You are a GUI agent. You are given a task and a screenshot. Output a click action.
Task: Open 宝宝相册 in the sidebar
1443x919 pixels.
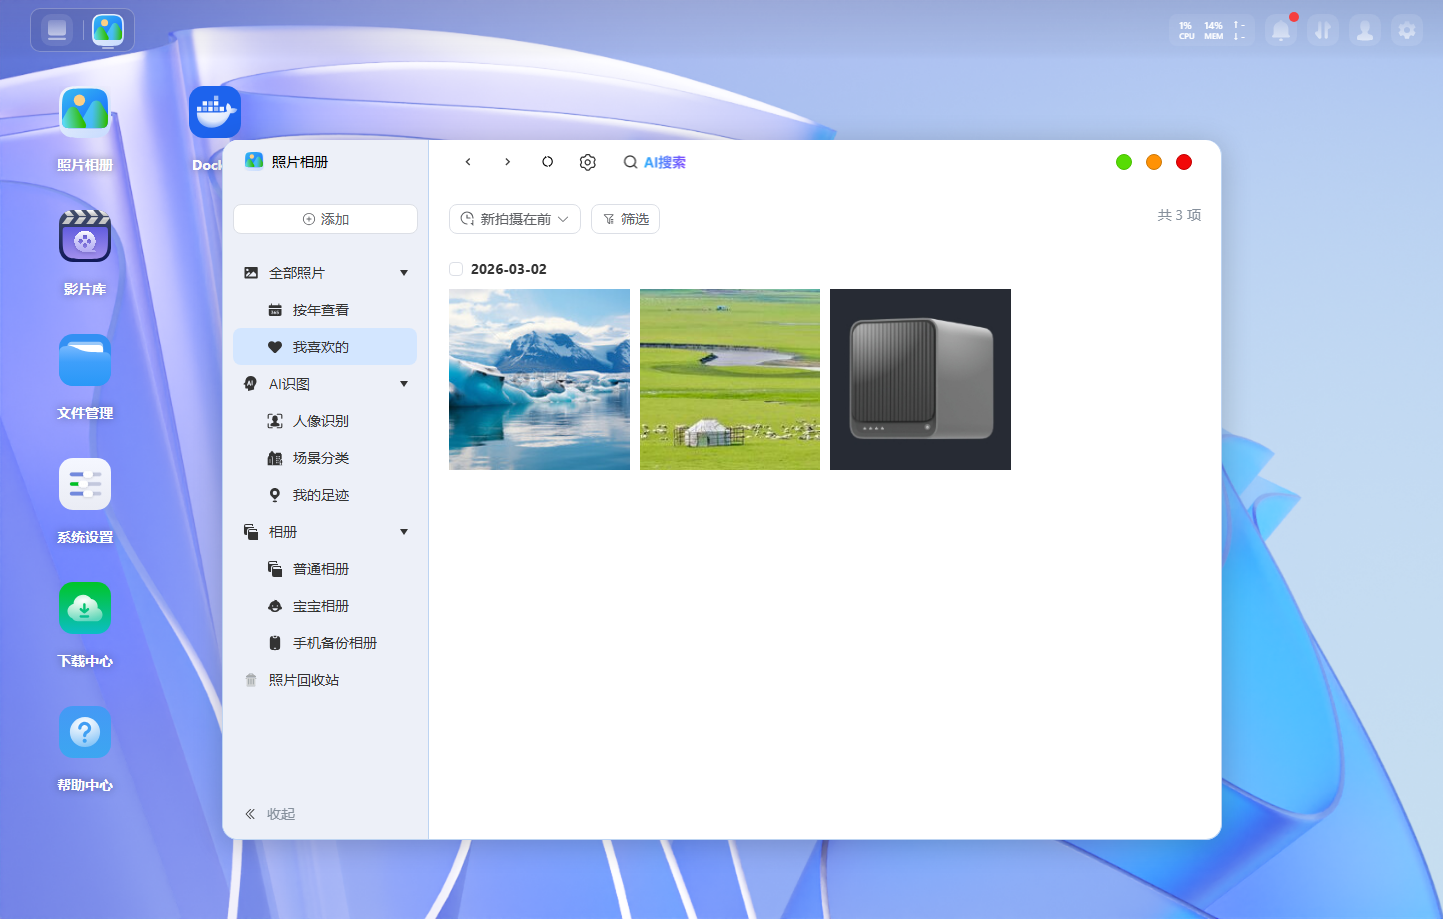tap(325, 606)
